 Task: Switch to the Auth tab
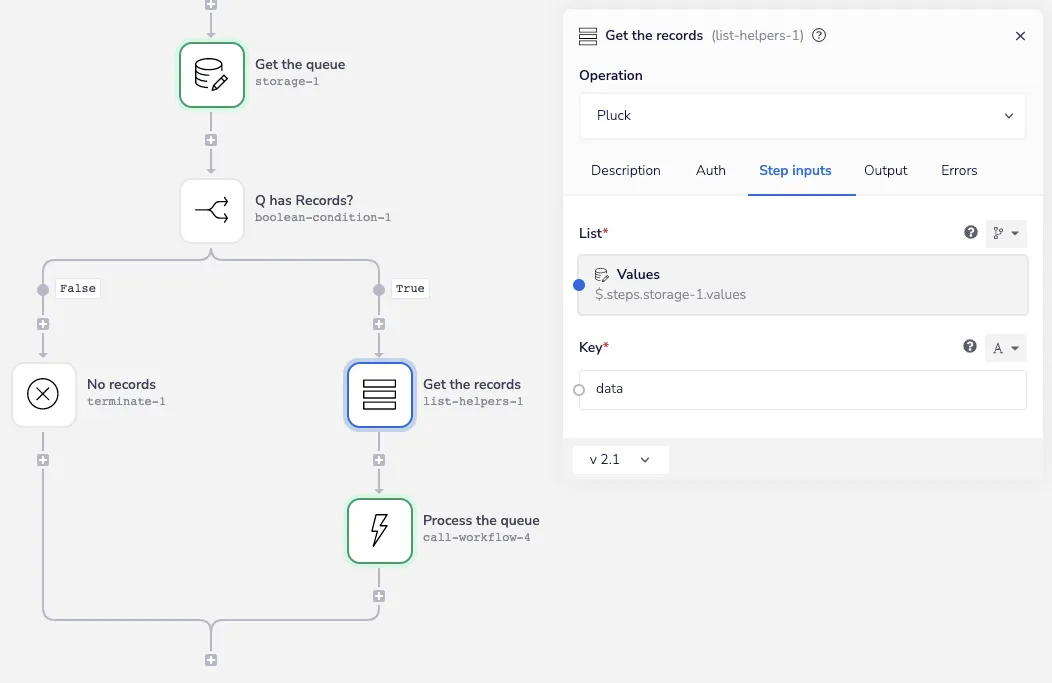pos(711,170)
